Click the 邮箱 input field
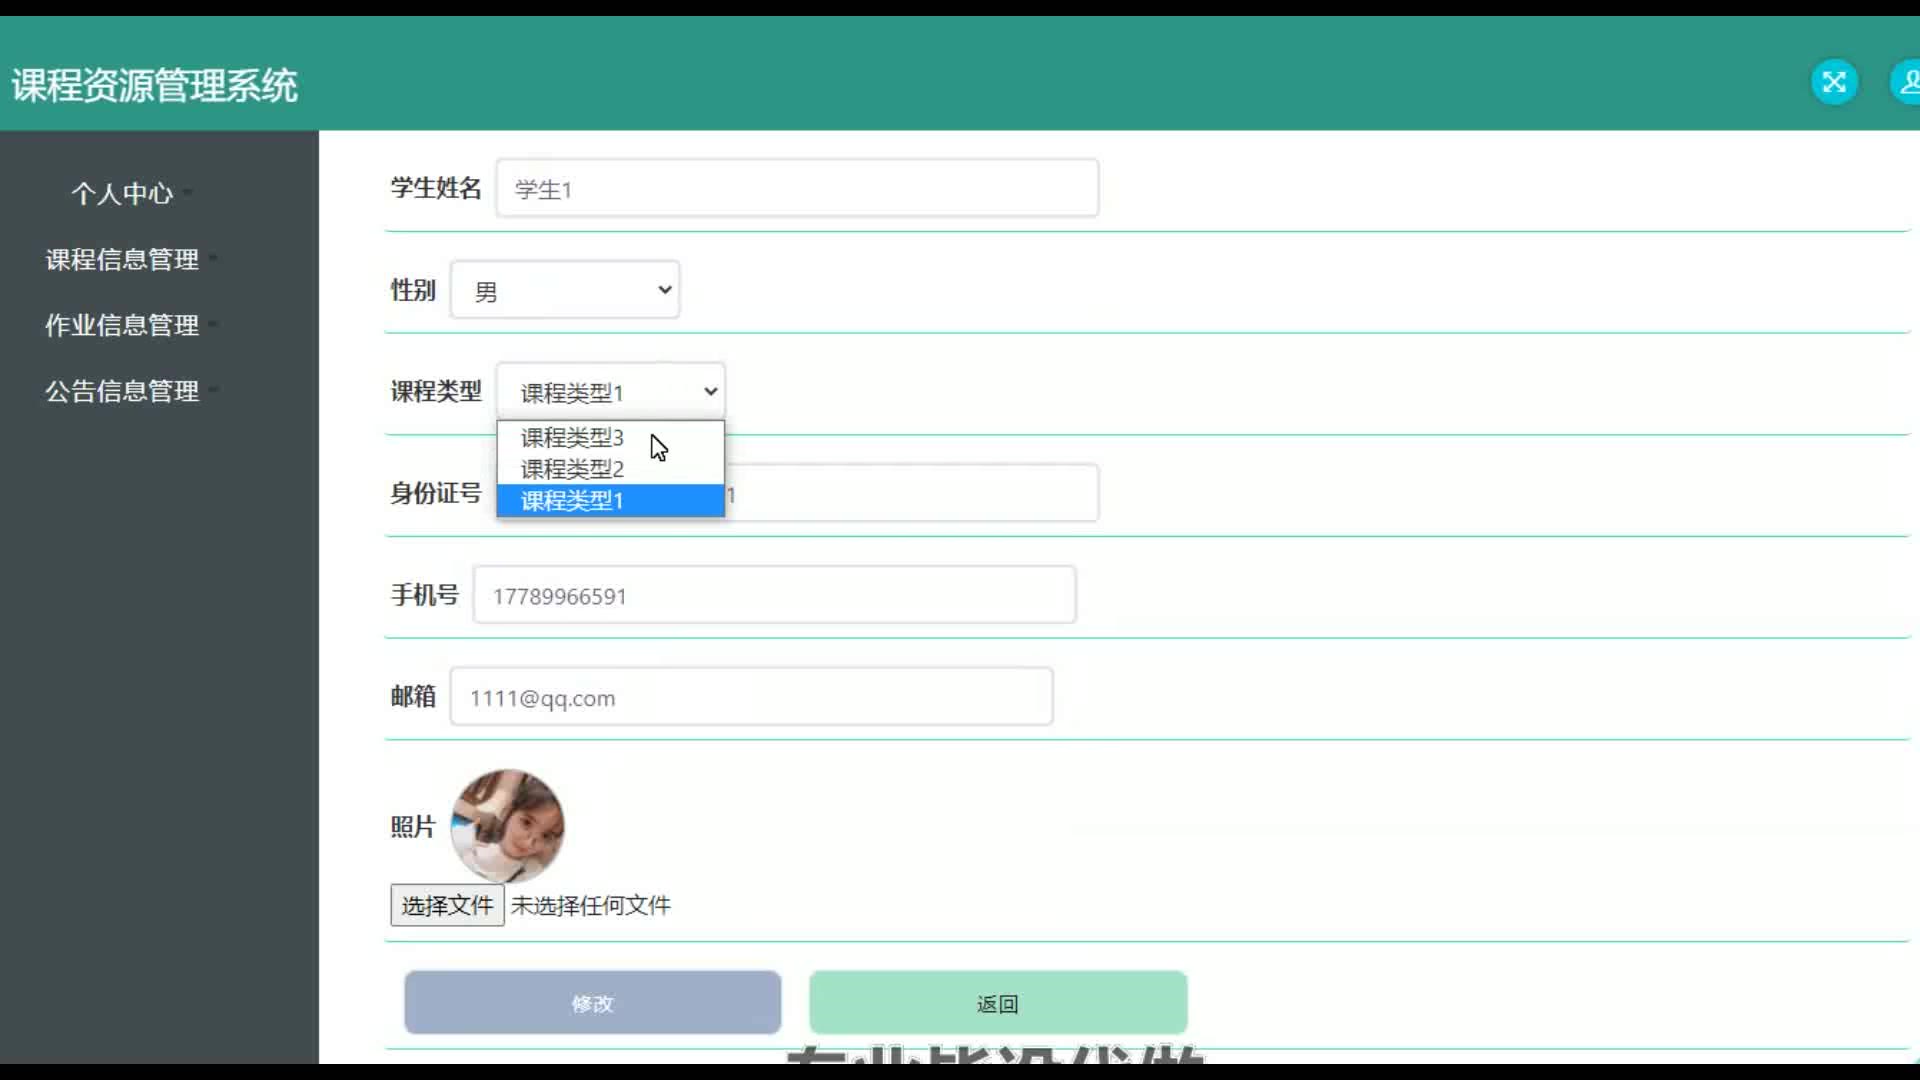Viewport: 1920px width, 1080px height. 751,697
